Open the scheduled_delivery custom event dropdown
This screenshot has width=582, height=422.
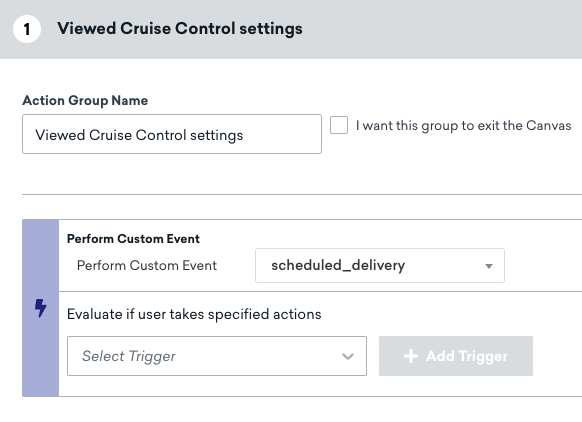(x=380, y=265)
